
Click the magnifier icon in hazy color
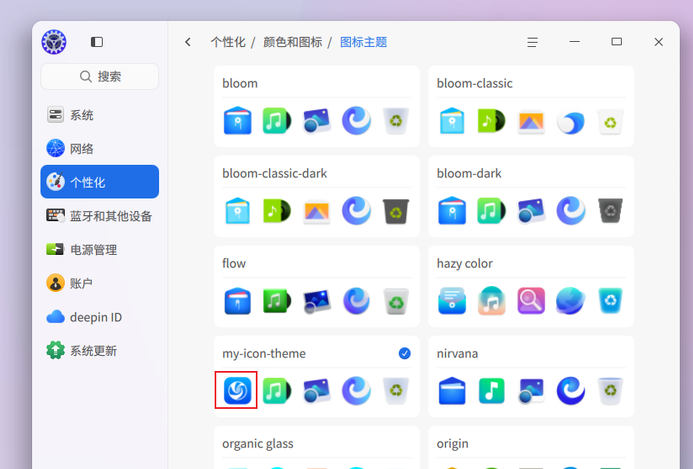531,301
